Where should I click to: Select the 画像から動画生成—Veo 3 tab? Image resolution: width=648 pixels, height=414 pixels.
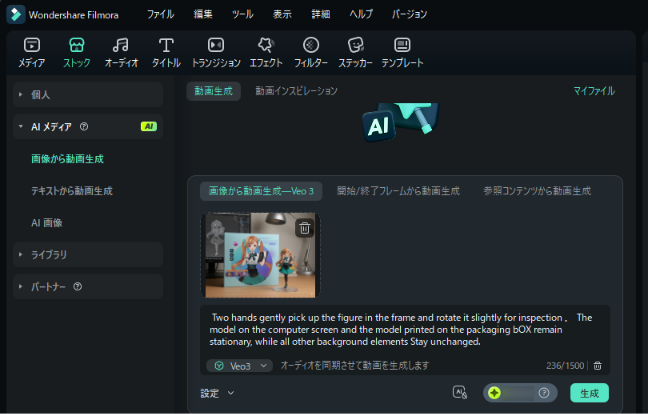point(261,191)
